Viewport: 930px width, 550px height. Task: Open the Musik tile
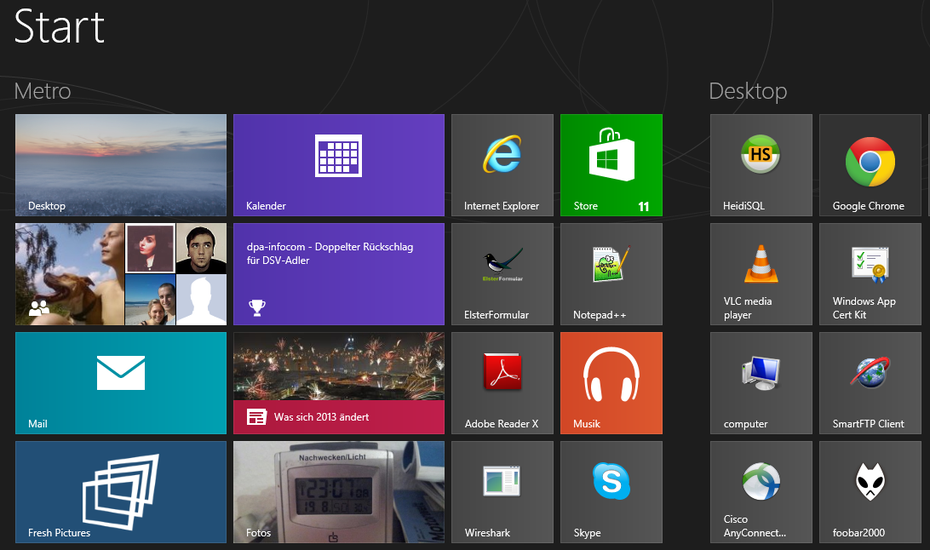(611, 383)
